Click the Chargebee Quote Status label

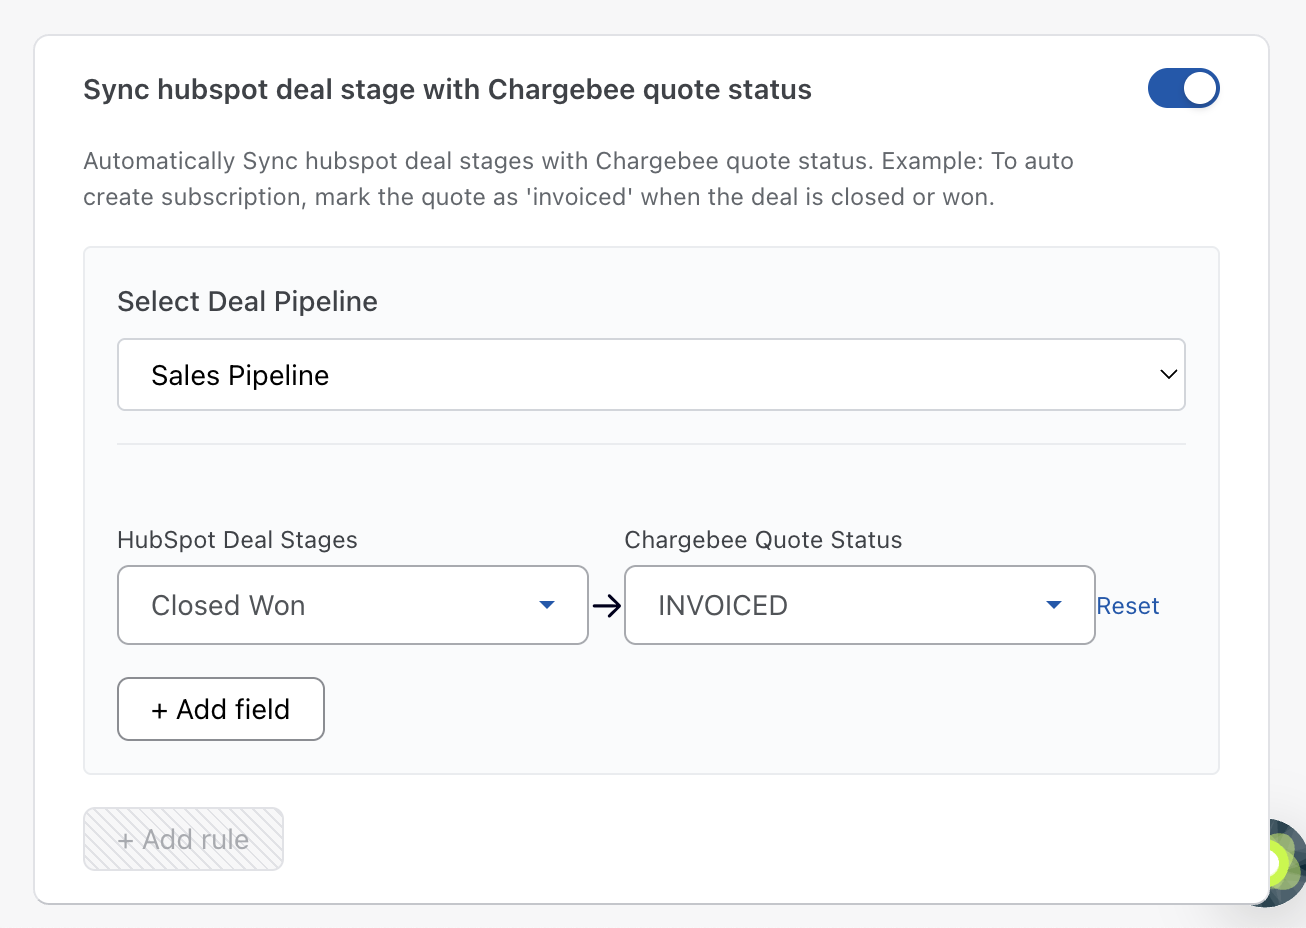(x=763, y=540)
